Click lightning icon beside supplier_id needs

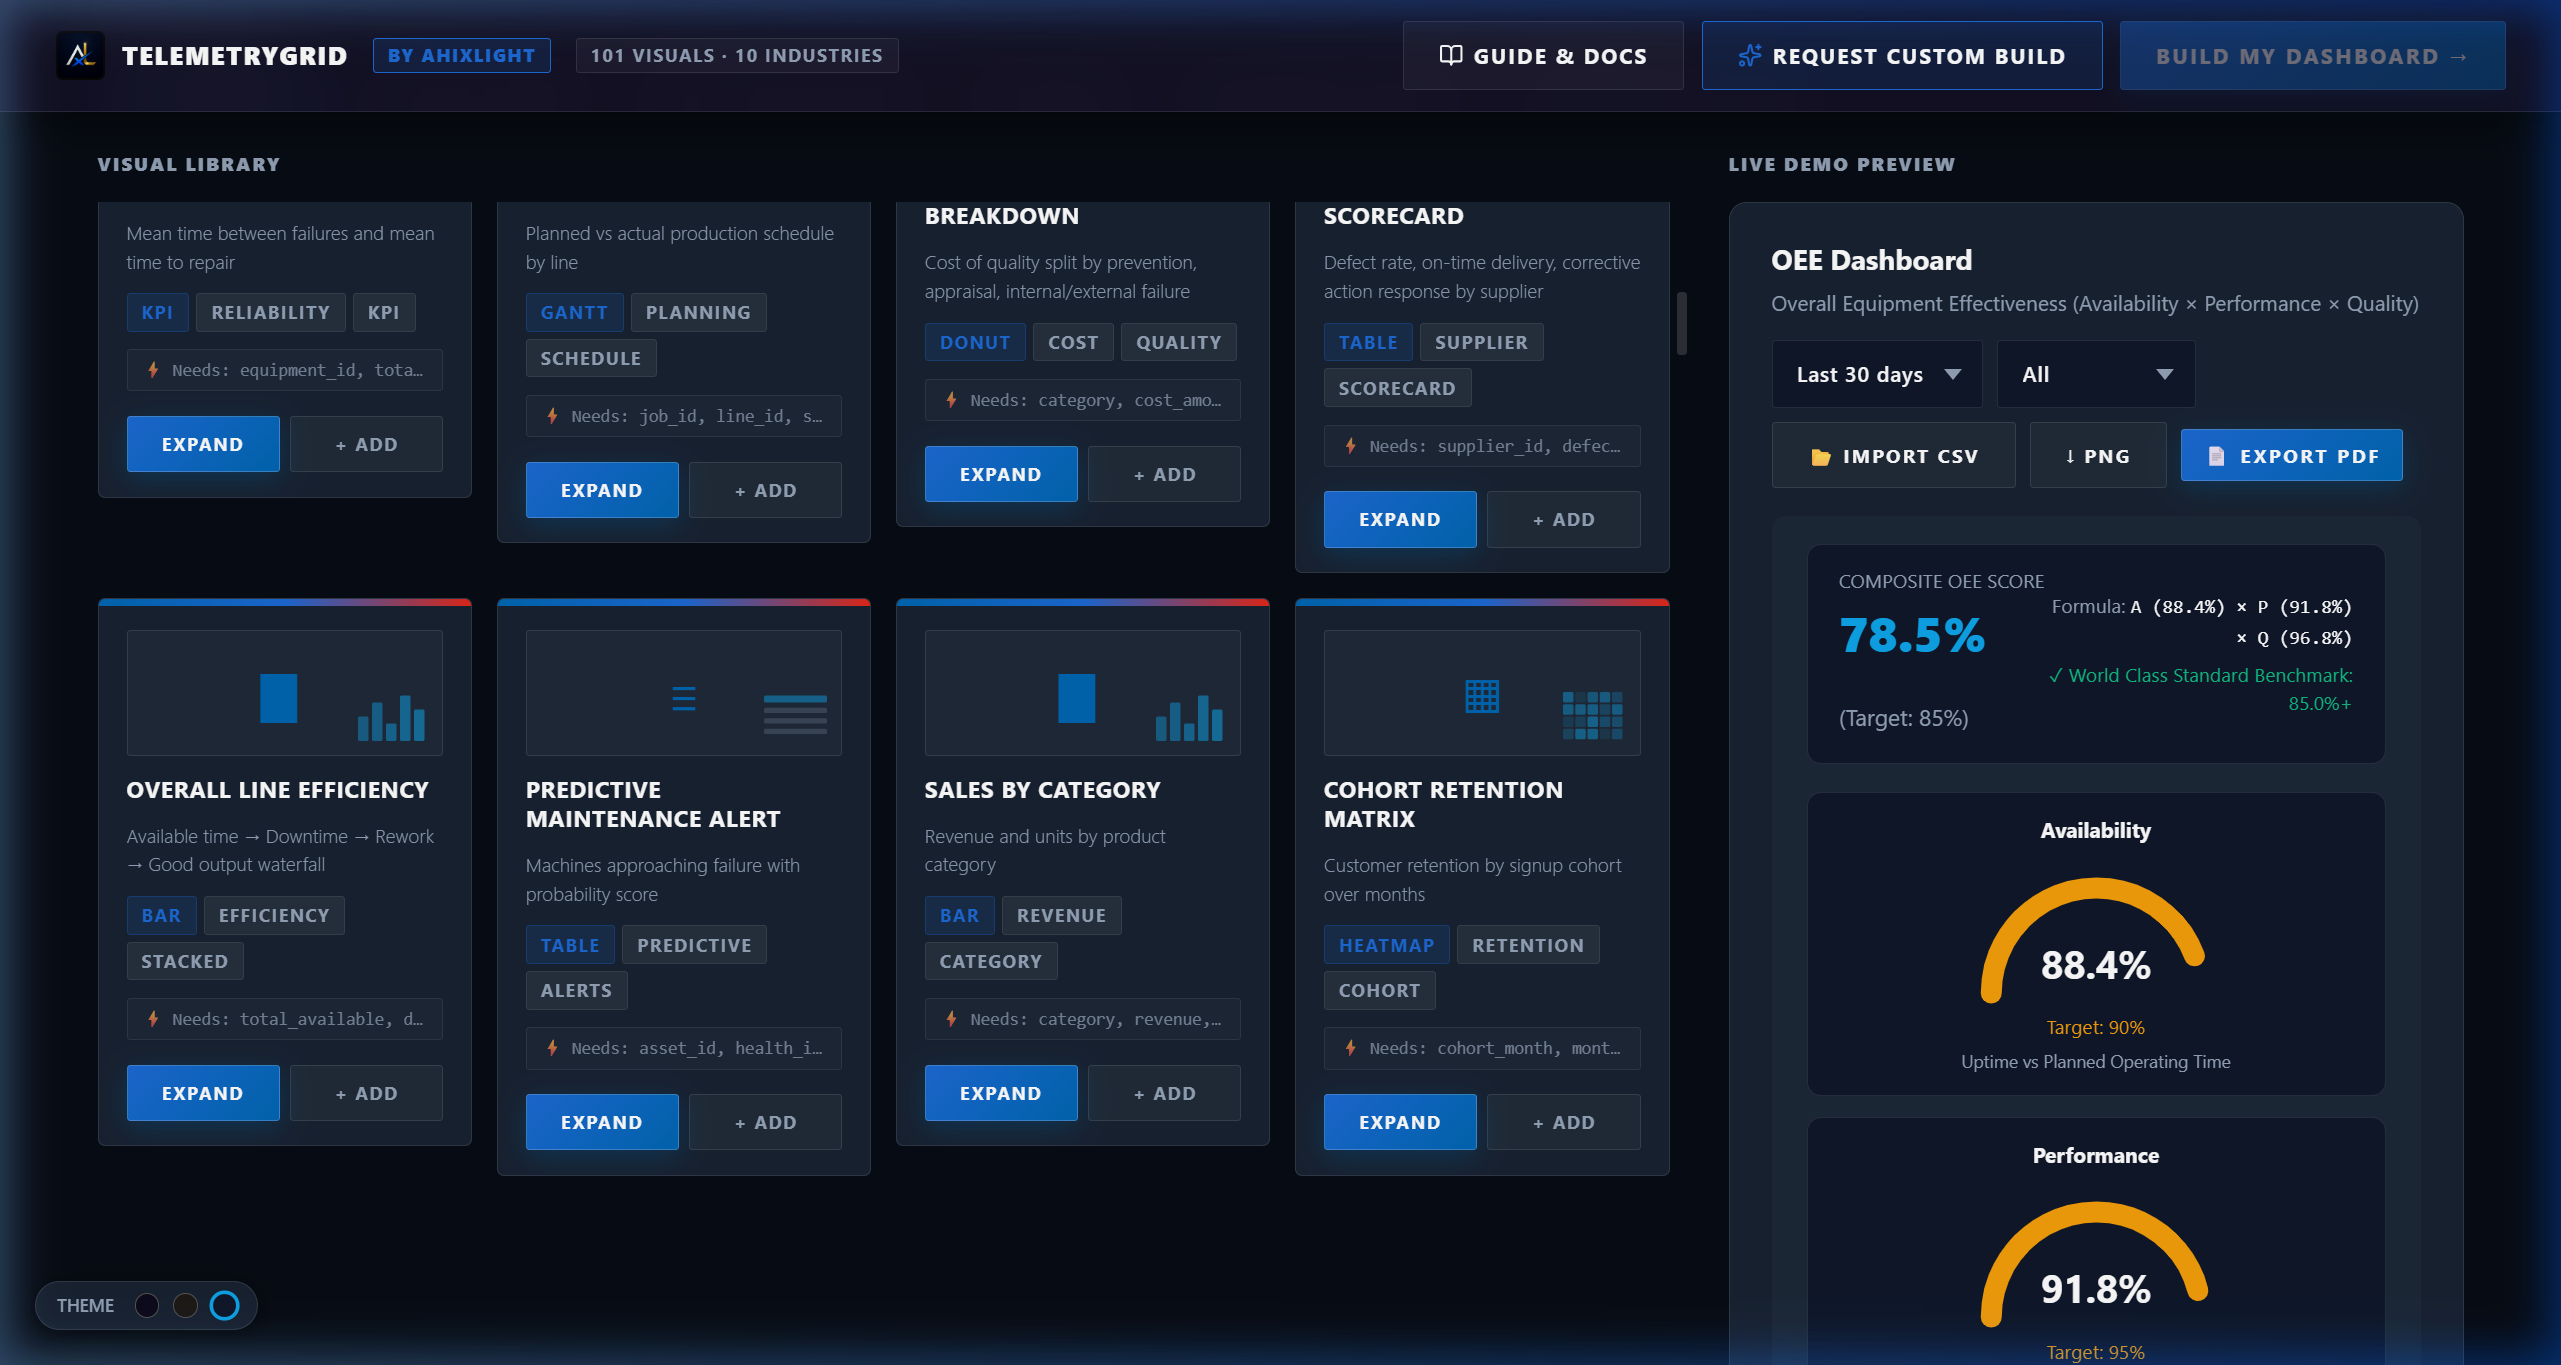tap(1350, 446)
